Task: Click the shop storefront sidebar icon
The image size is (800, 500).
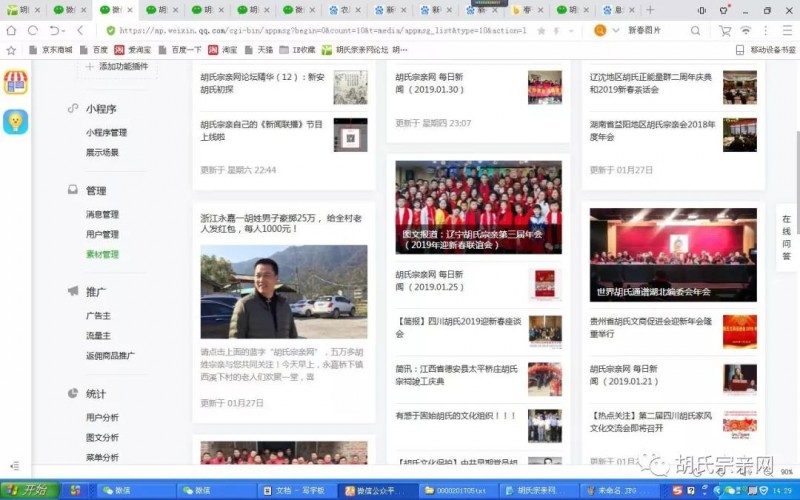Action: point(16,82)
